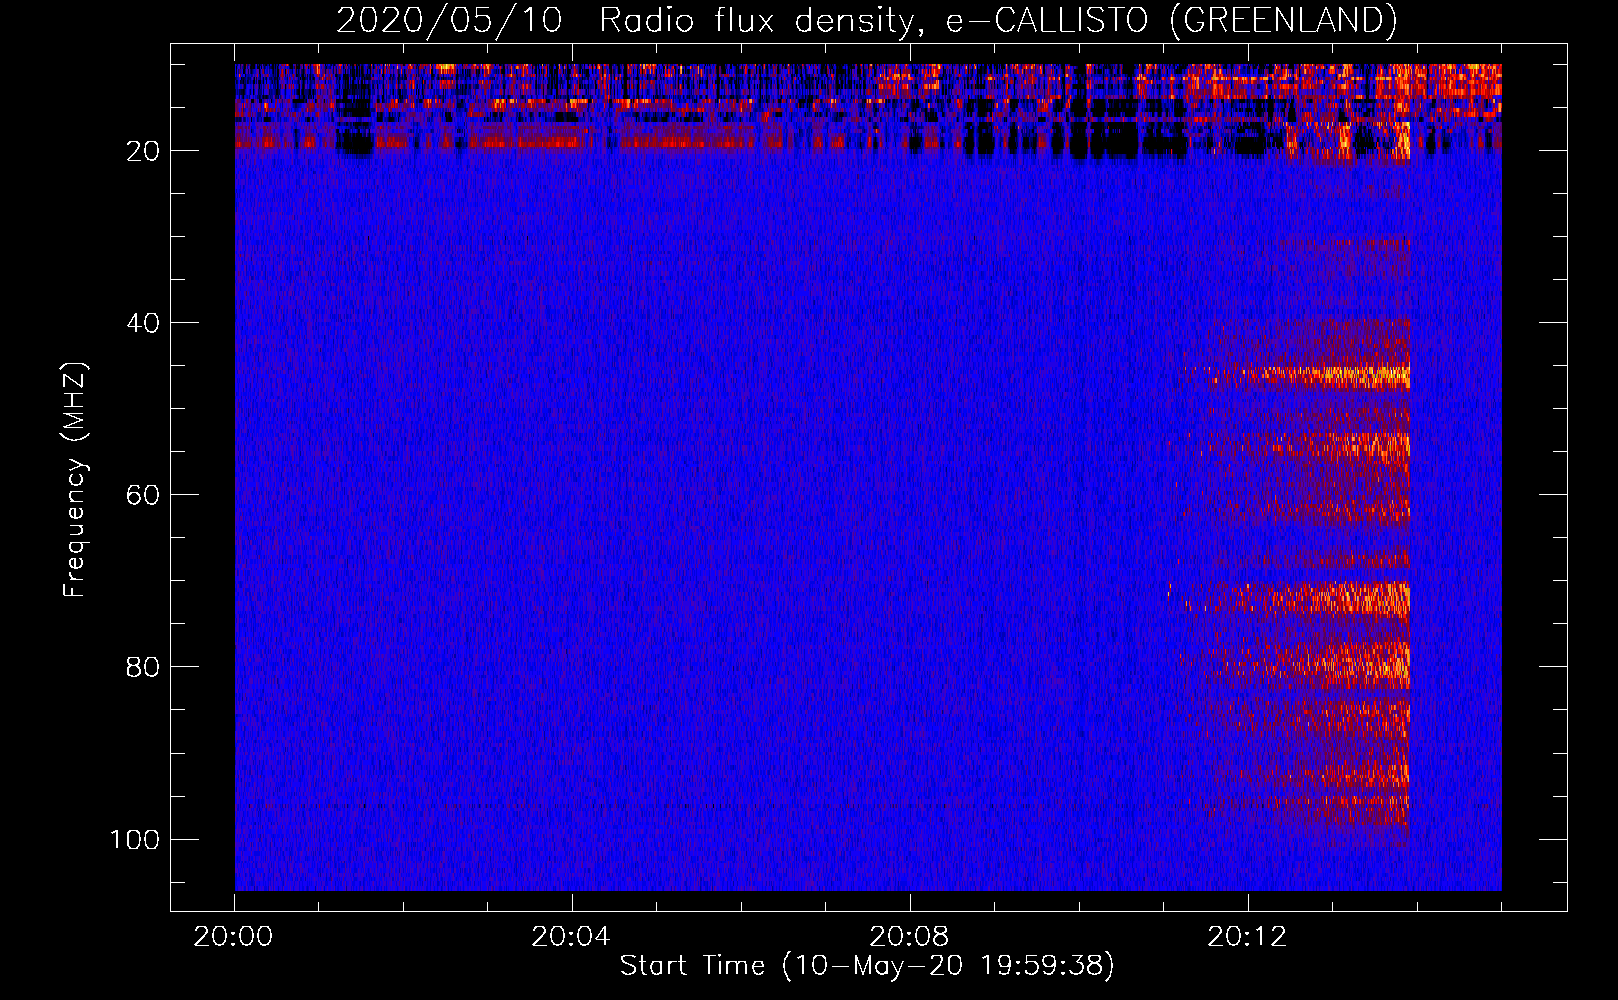Click the 20 MHz frequency tick label
The image size is (1618, 1000).
tap(143, 151)
